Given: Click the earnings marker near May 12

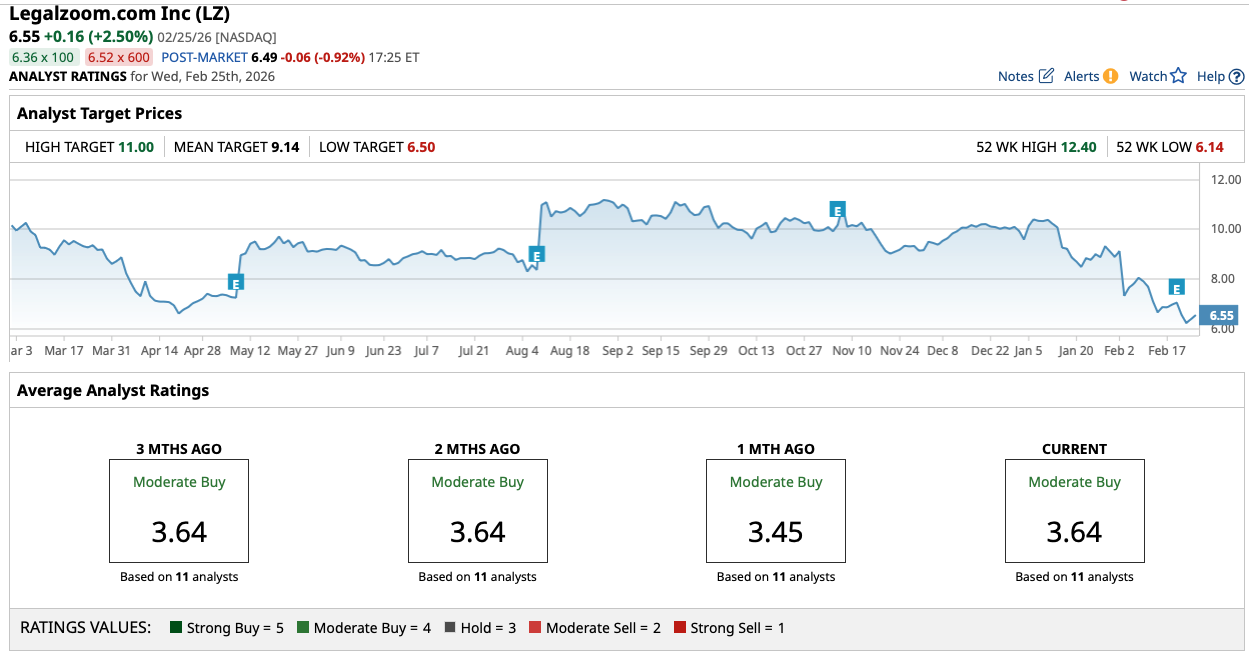Looking at the screenshot, I should pyautogui.click(x=236, y=282).
